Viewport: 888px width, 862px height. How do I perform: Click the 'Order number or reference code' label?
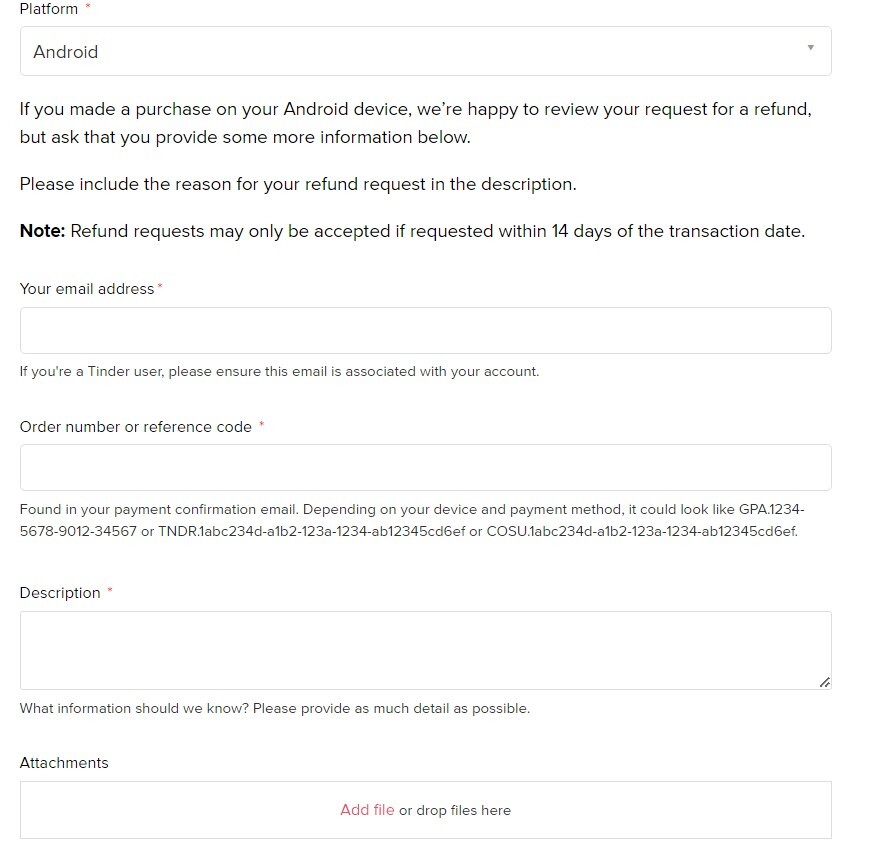(136, 427)
